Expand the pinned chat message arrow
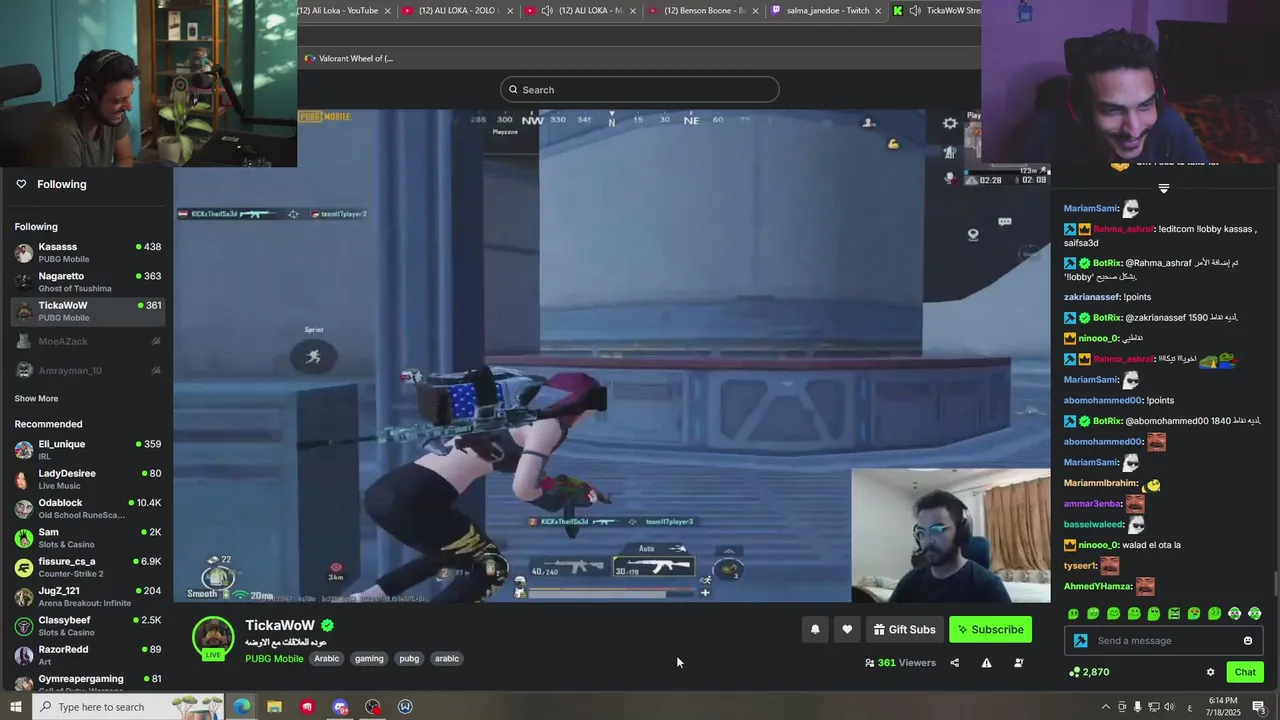 [1164, 188]
